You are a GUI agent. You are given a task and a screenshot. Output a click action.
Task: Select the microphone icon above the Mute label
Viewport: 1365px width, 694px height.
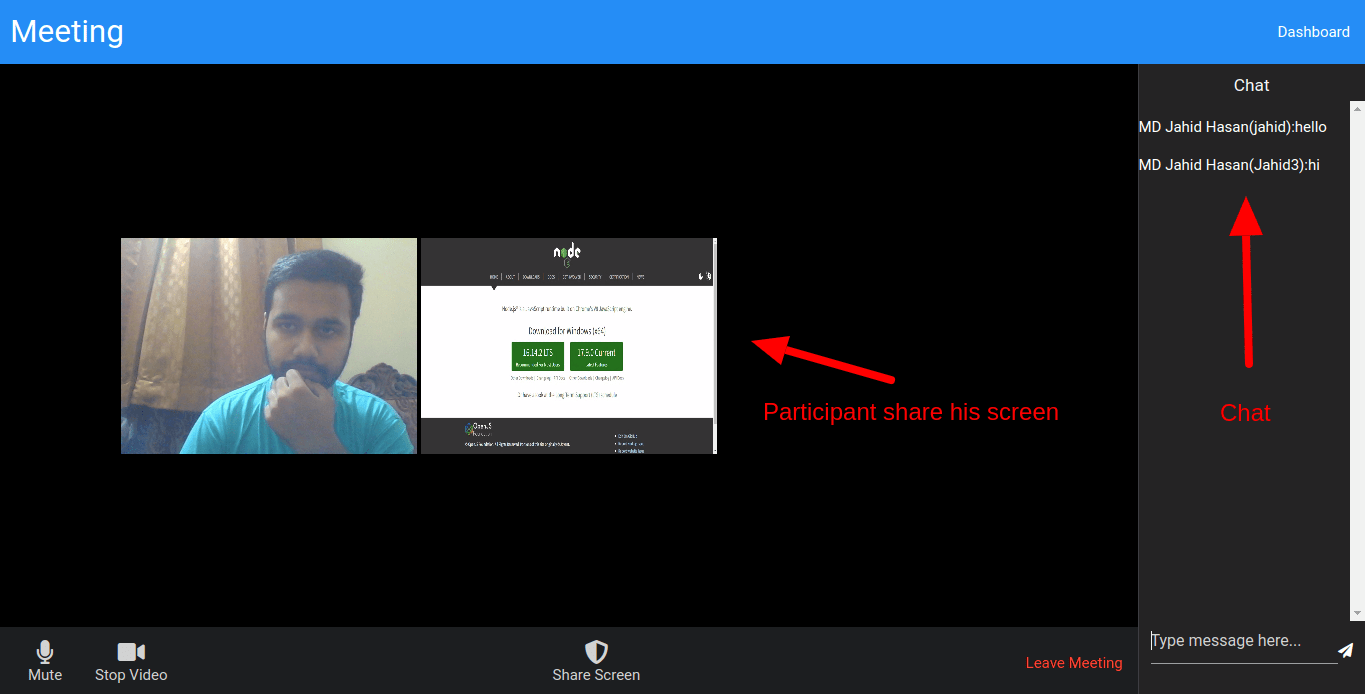coord(44,650)
